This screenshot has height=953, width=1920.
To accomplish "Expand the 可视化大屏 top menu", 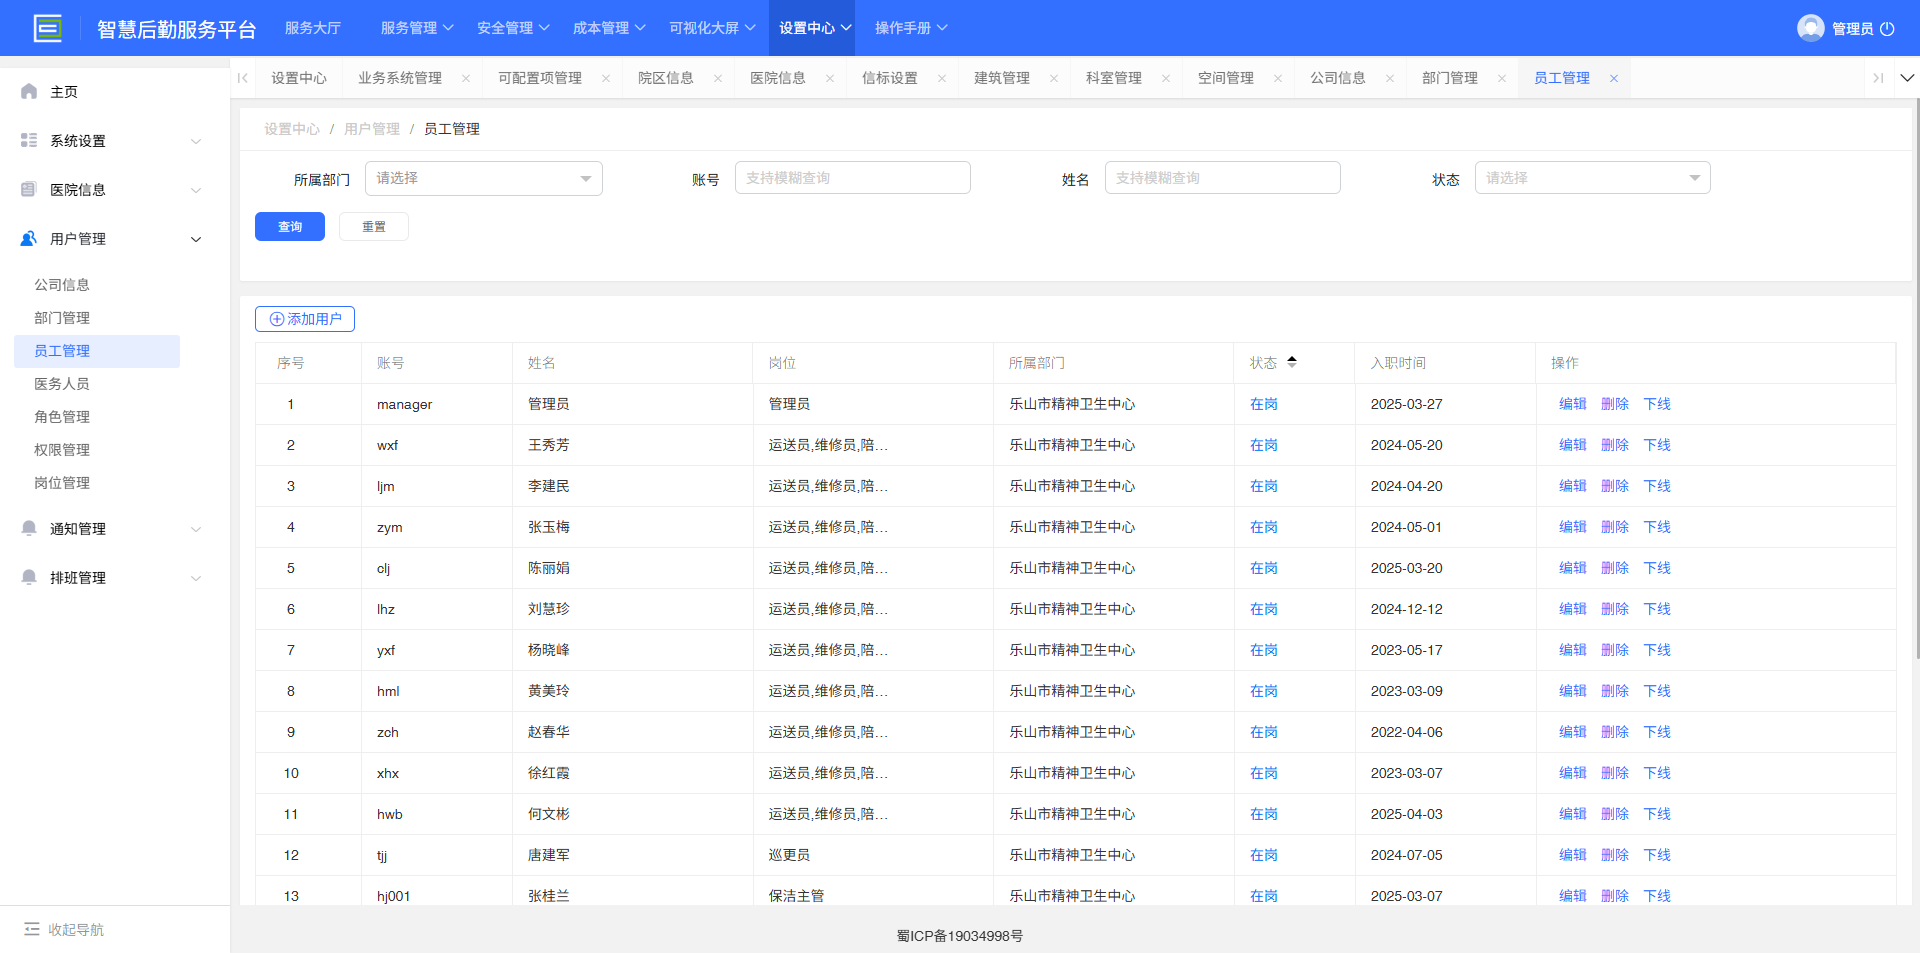I will [x=712, y=28].
